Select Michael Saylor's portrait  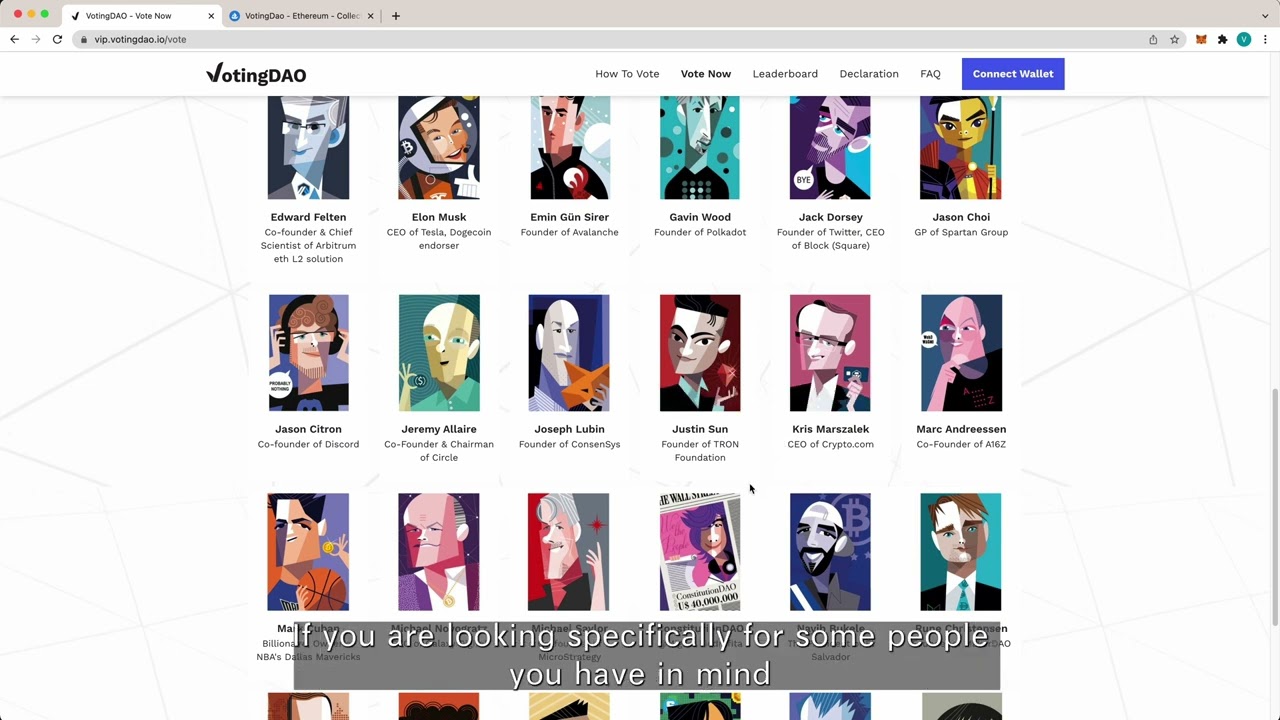(x=568, y=552)
